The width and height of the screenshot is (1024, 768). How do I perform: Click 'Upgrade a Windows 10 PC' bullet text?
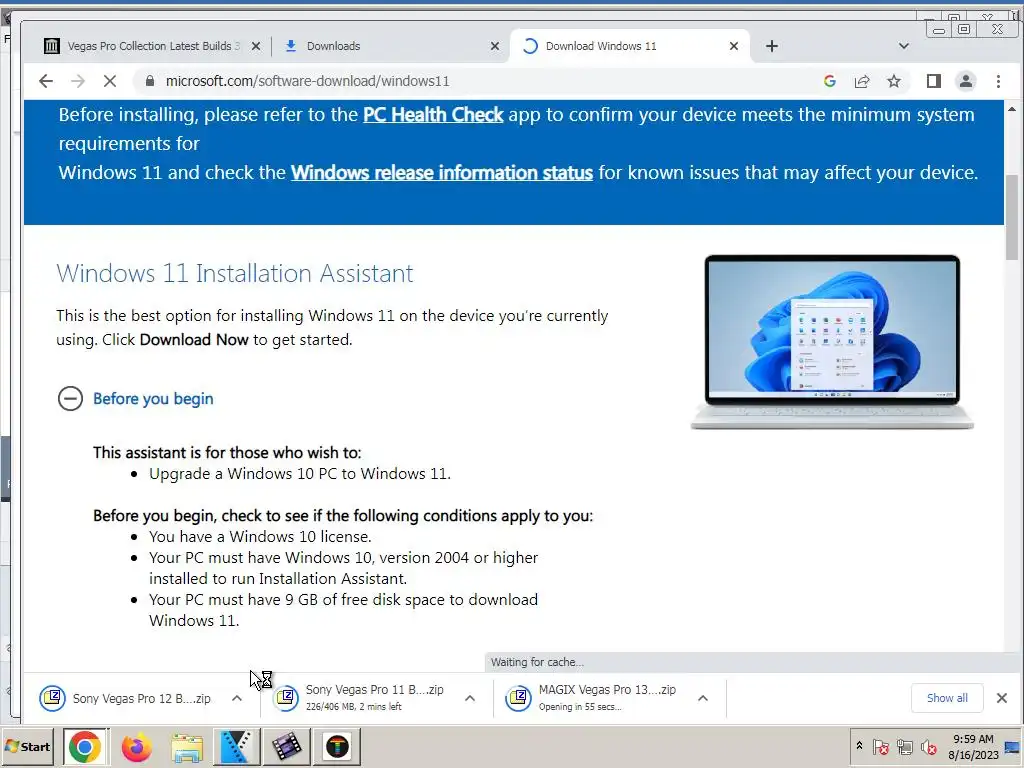[300, 473]
